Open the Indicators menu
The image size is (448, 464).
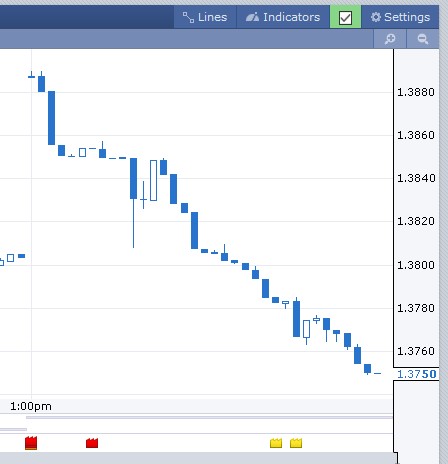pyautogui.click(x=283, y=17)
